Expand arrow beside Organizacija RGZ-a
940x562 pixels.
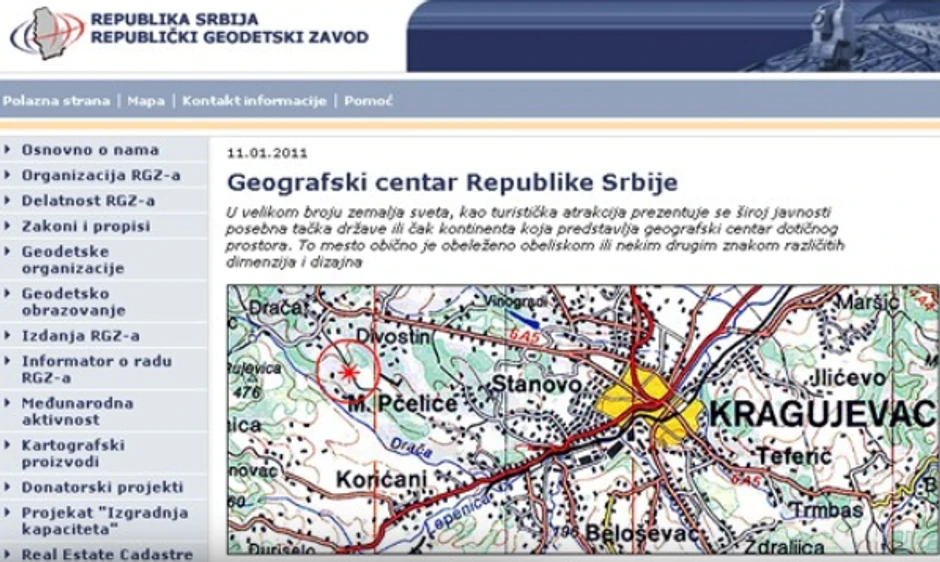[7, 175]
